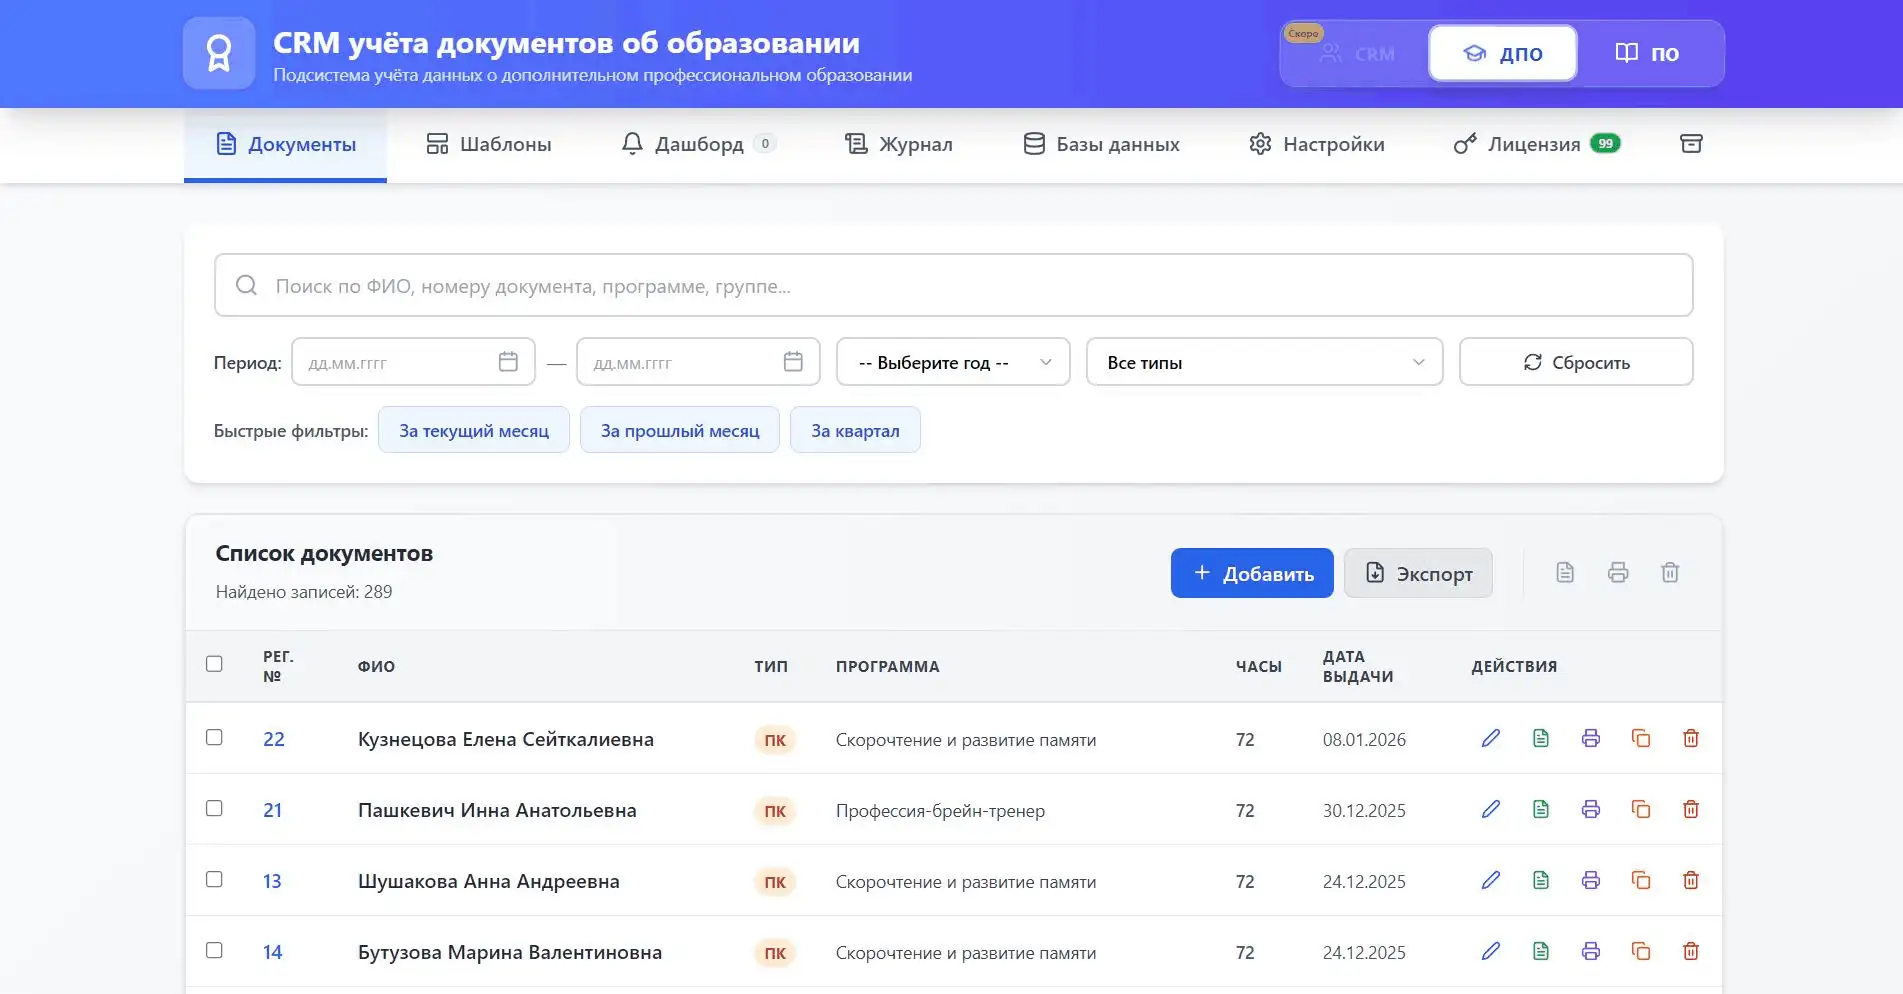Print the Кузнецова Елена document
The image size is (1903, 994).
pyautogui.click(x=1591, y=738)
